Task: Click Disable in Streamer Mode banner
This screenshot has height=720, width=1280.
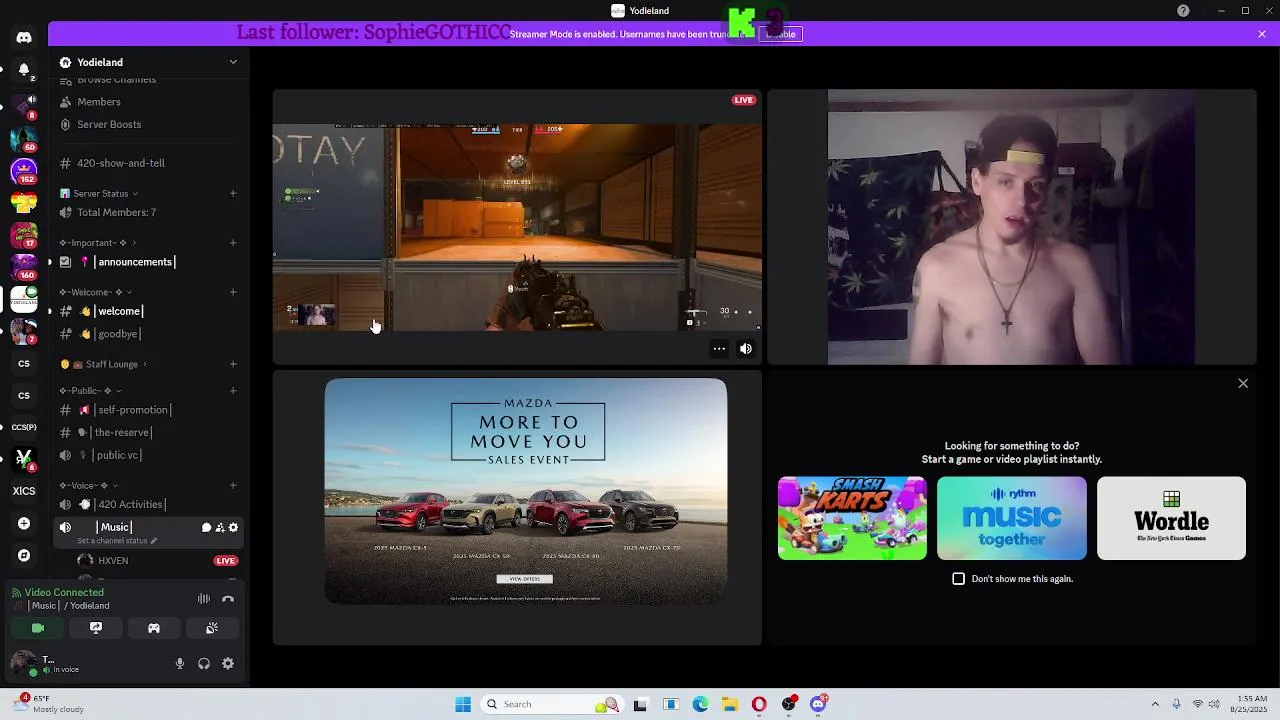Action: point(781,34)
